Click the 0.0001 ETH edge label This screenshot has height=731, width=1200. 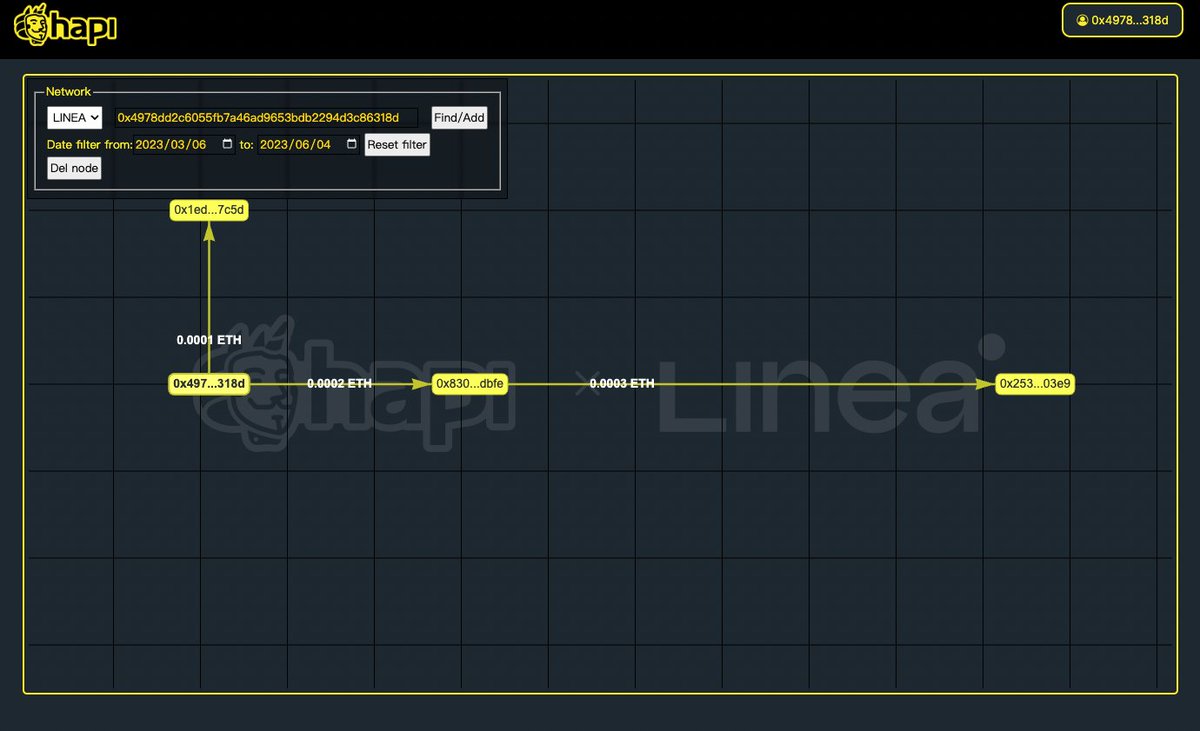coord(209,340)
